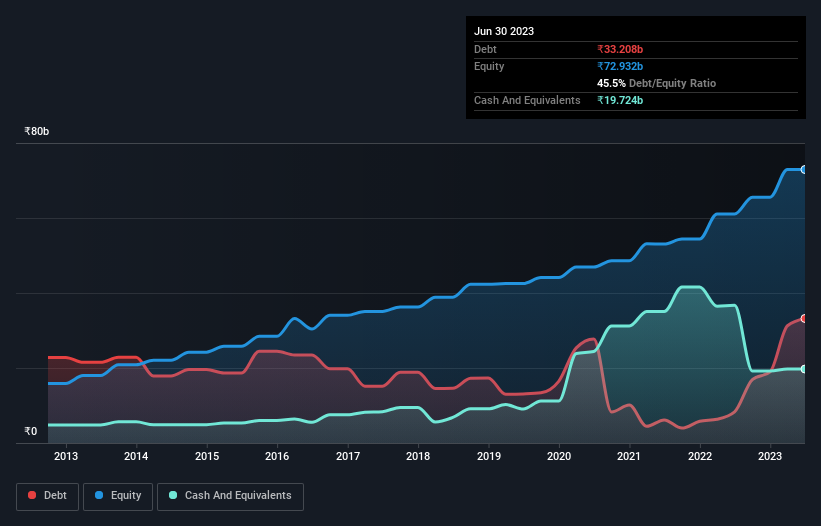Screen dimensions: 821x526
Task: Click the teal Cash endpoint marker
Action: tap(804, 369)
